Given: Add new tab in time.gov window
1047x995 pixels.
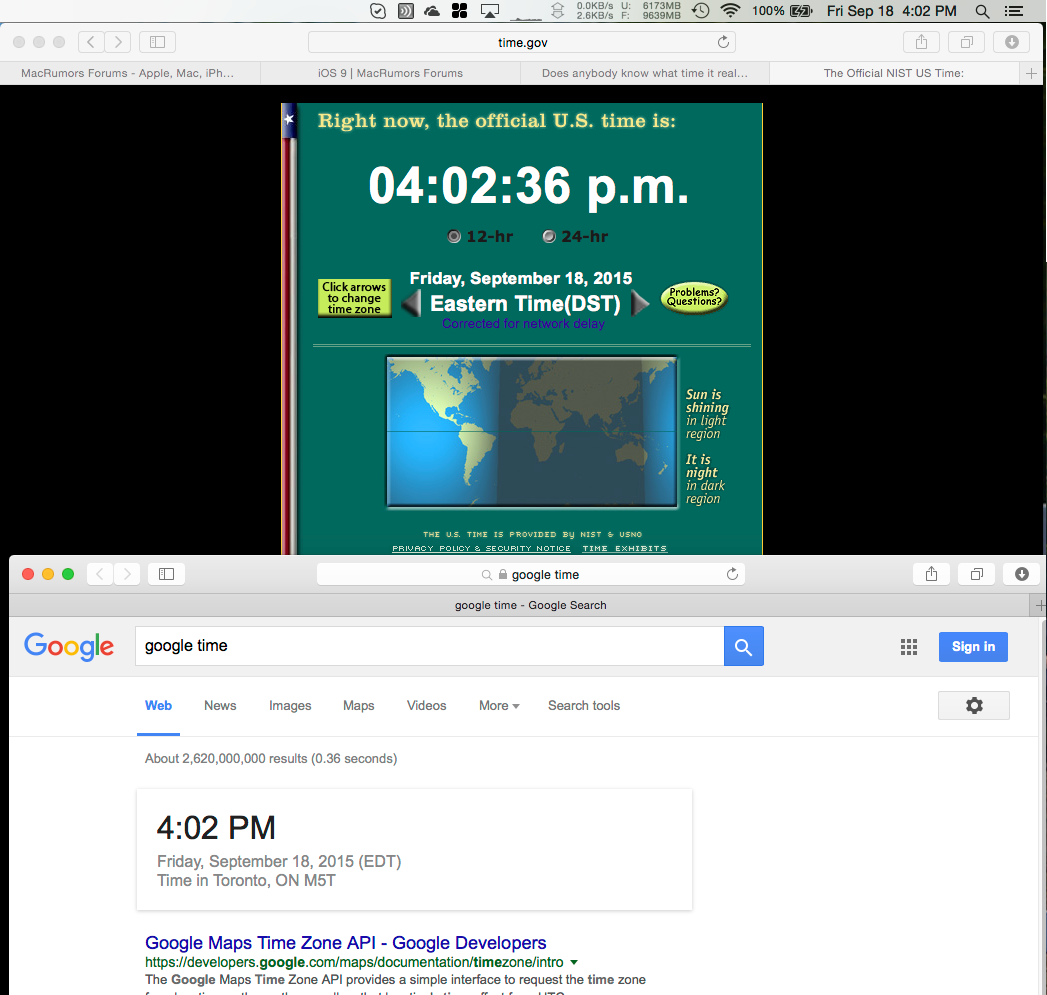Looking at the screenshot, I should (1032, 73).
